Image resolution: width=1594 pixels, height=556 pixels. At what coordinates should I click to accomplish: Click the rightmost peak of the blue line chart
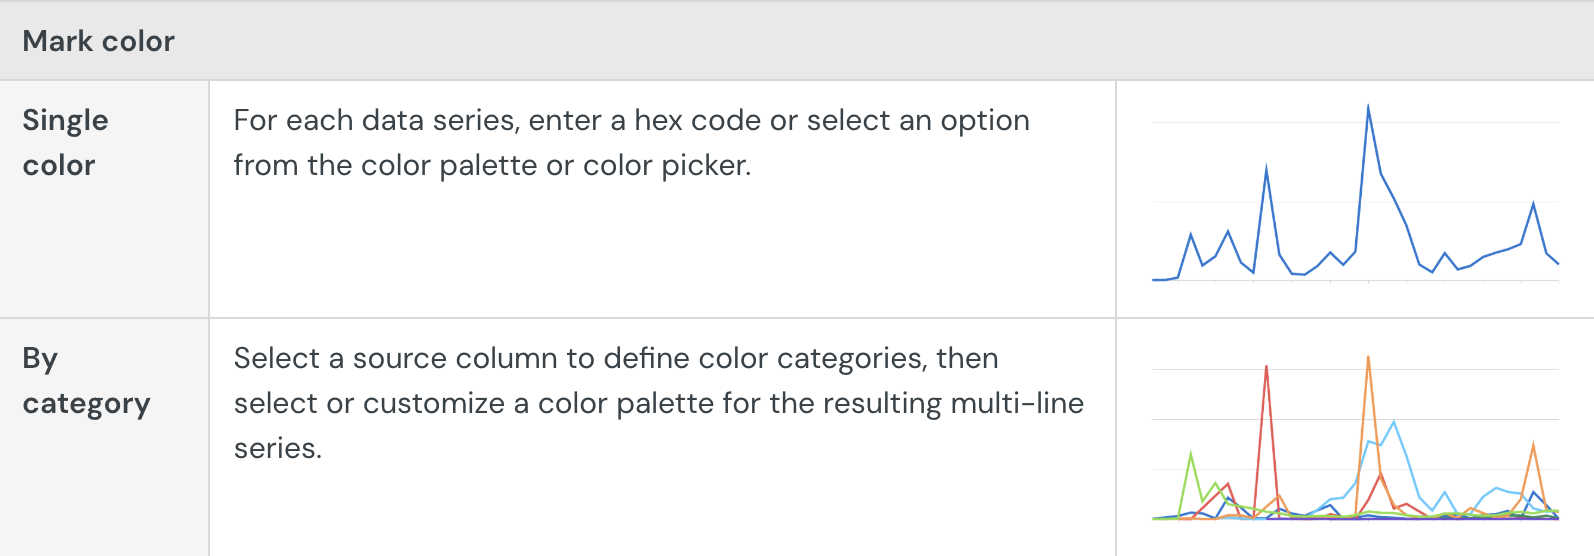(x=1533, y=205)
